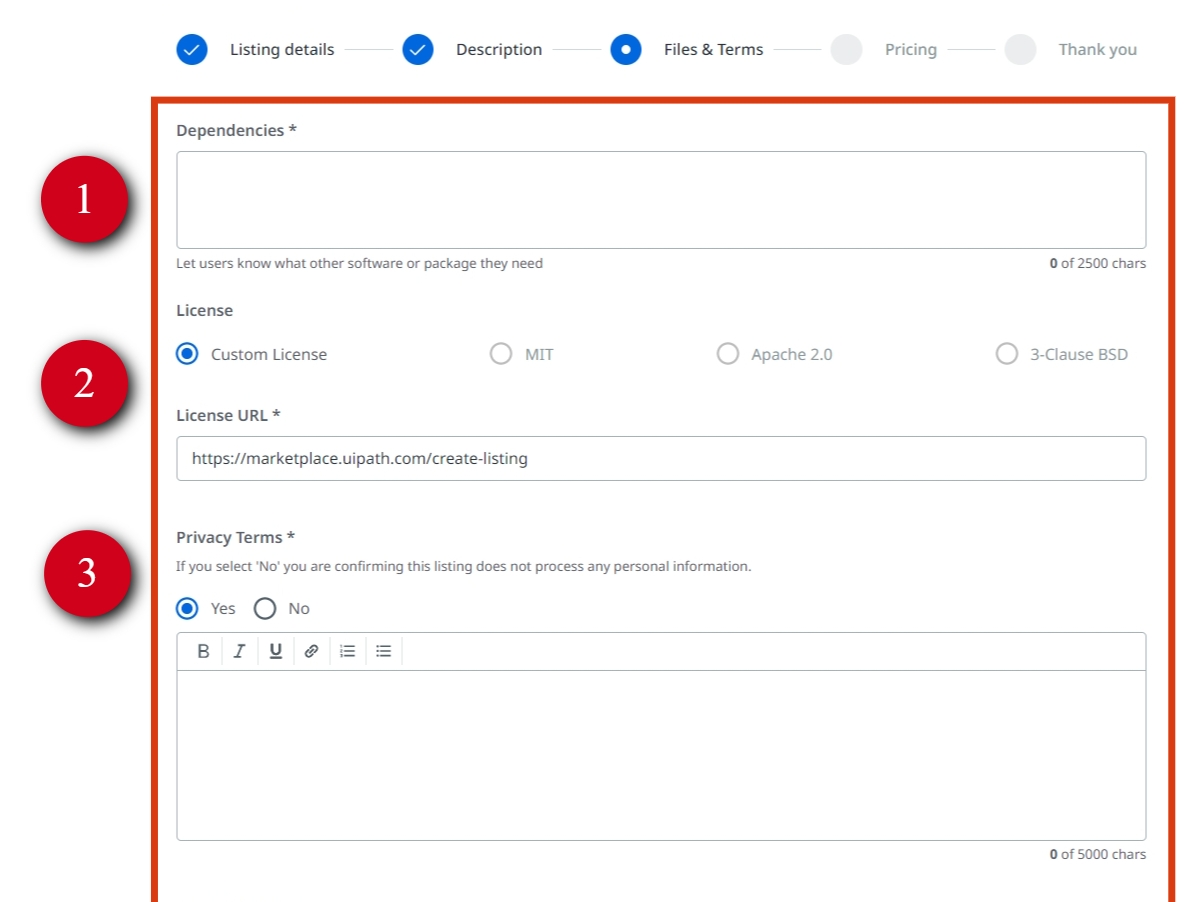Insert a bulleted list in the editor
Viewport: 1198px width, 902px height.
tap(383, 651)
